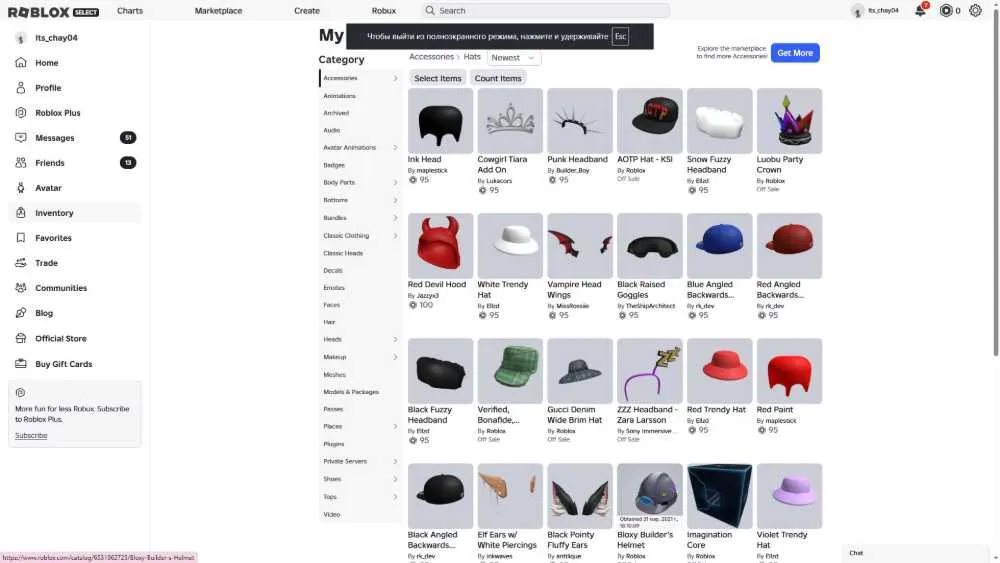Expand the Accessories category chevron

click(395, 78)
